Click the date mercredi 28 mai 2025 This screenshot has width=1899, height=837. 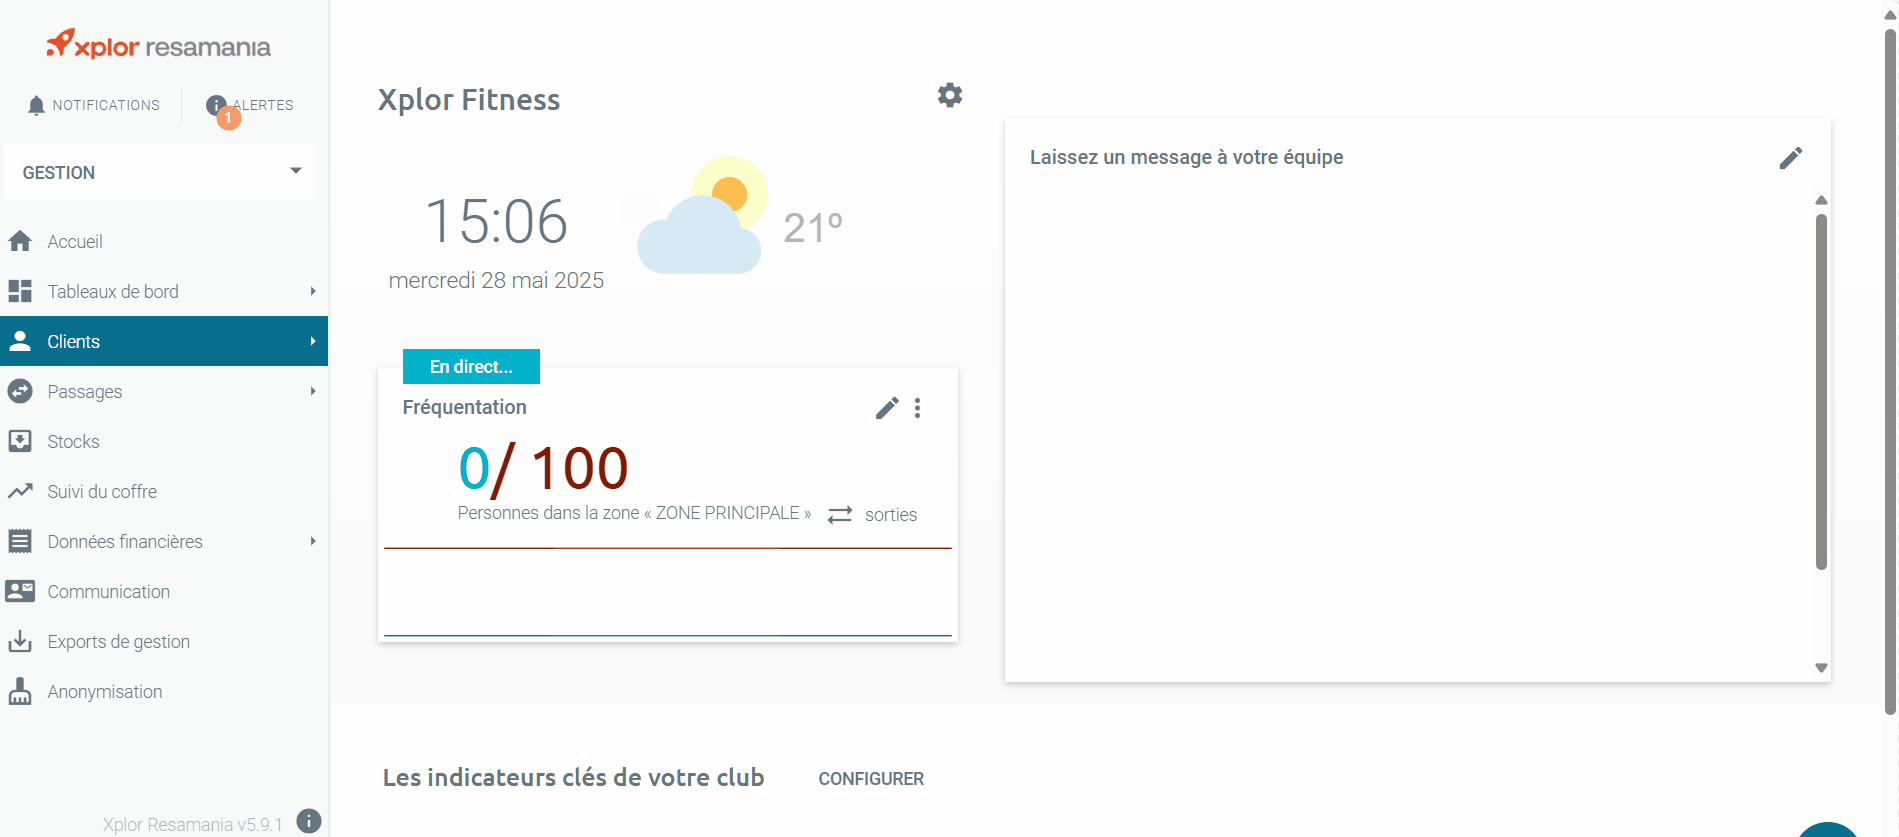tap(496, 280)
